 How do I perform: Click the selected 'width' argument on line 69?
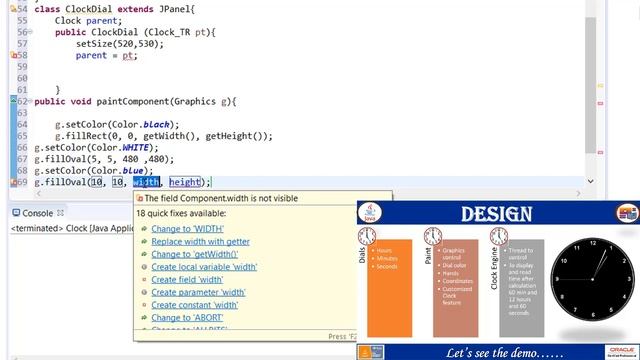tap(146, 182)
